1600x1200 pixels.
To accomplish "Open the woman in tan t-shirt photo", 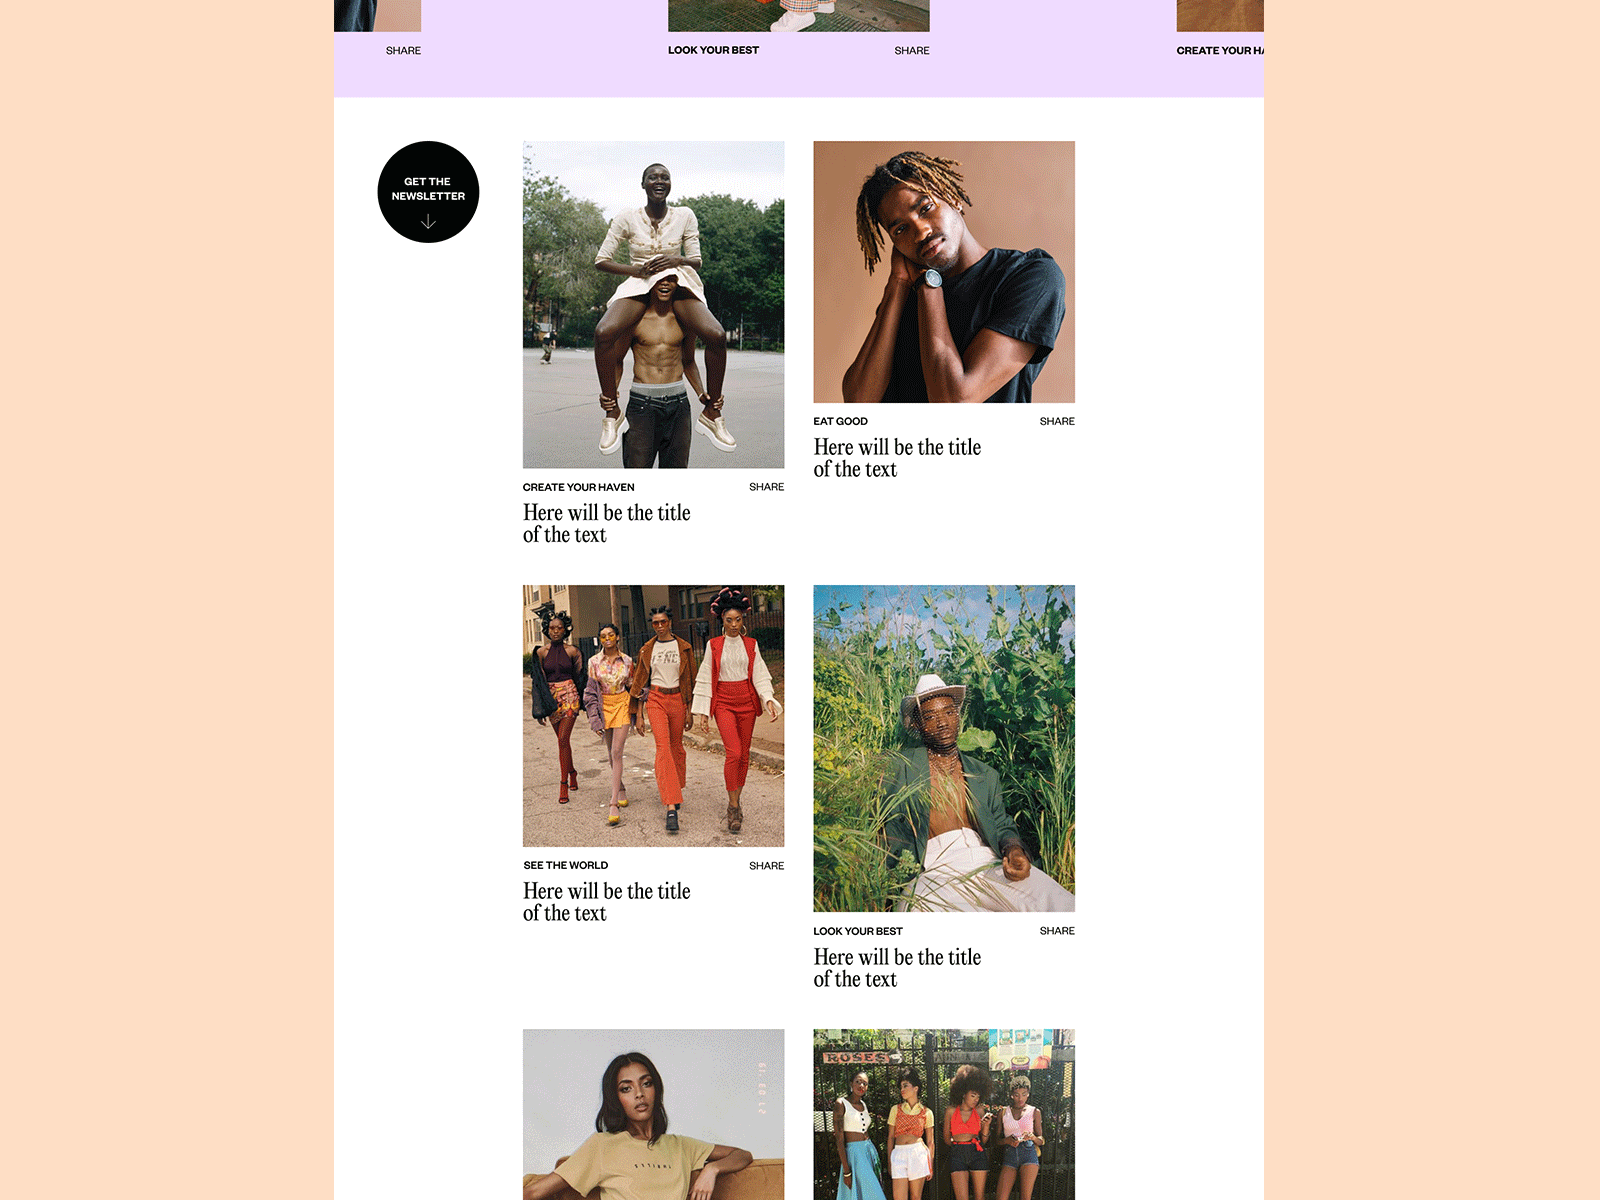I will (x=654, y=1114).
